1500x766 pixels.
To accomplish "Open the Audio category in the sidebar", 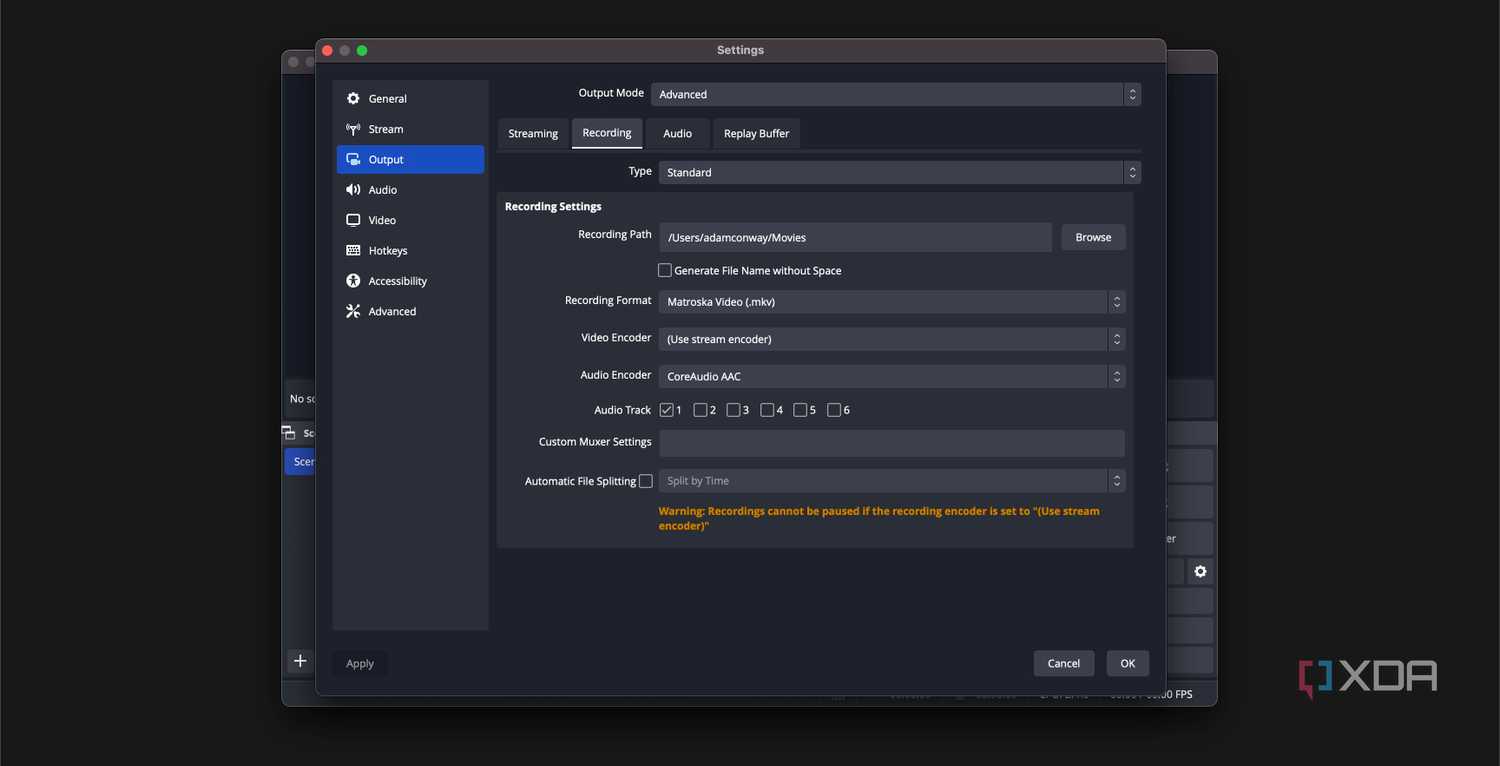I will click(410, 190).
